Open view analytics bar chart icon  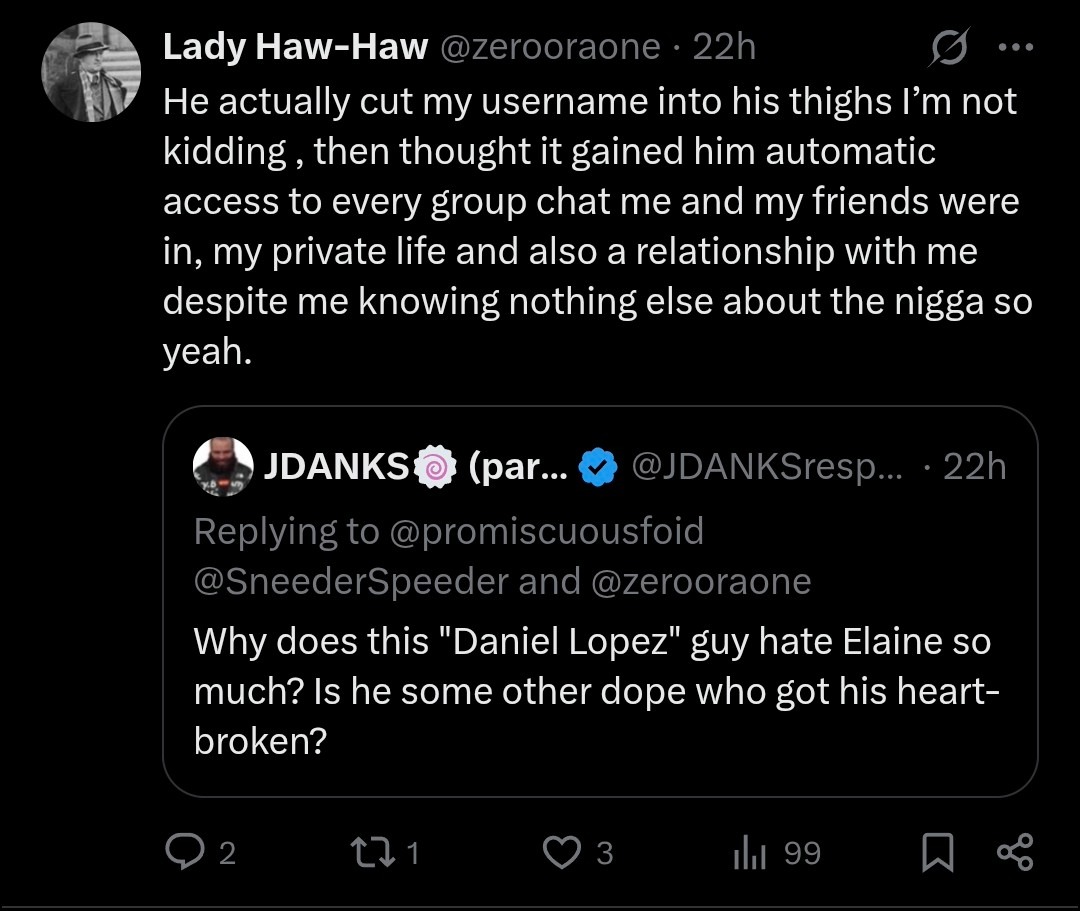(748, 852)
